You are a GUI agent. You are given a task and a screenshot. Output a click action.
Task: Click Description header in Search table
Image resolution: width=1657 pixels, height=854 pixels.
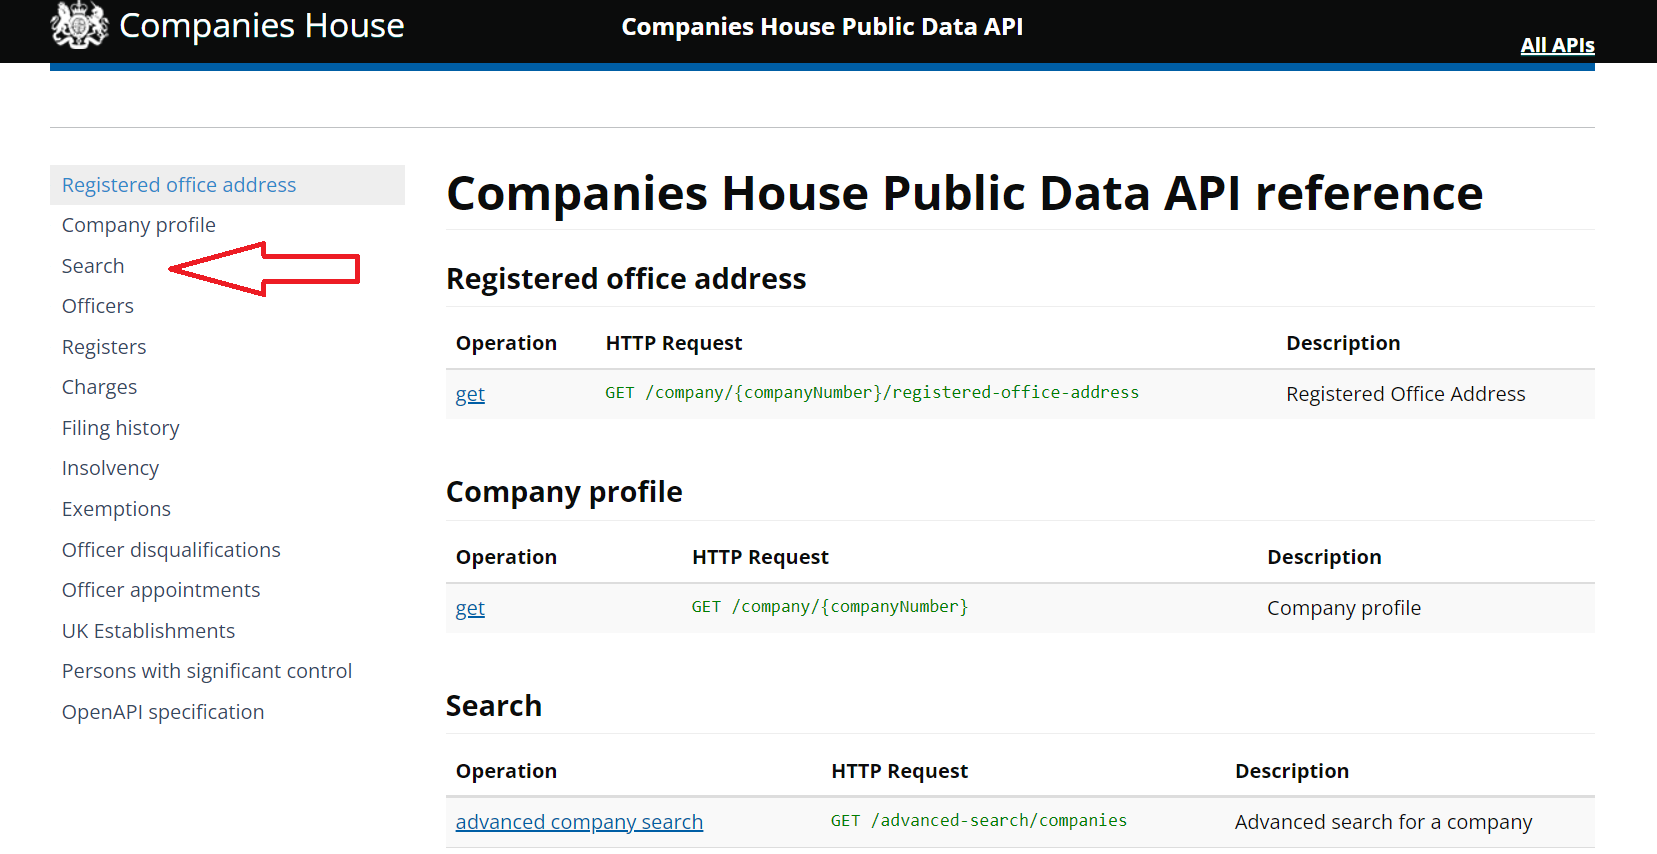(1292, 771)
